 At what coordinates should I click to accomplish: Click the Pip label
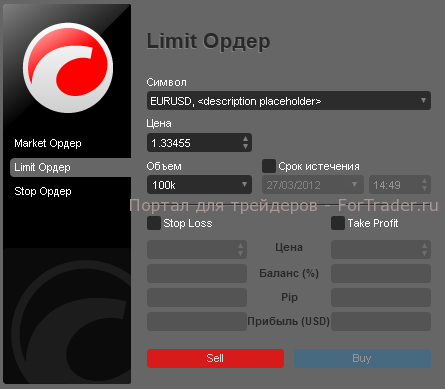pos(289,297)
